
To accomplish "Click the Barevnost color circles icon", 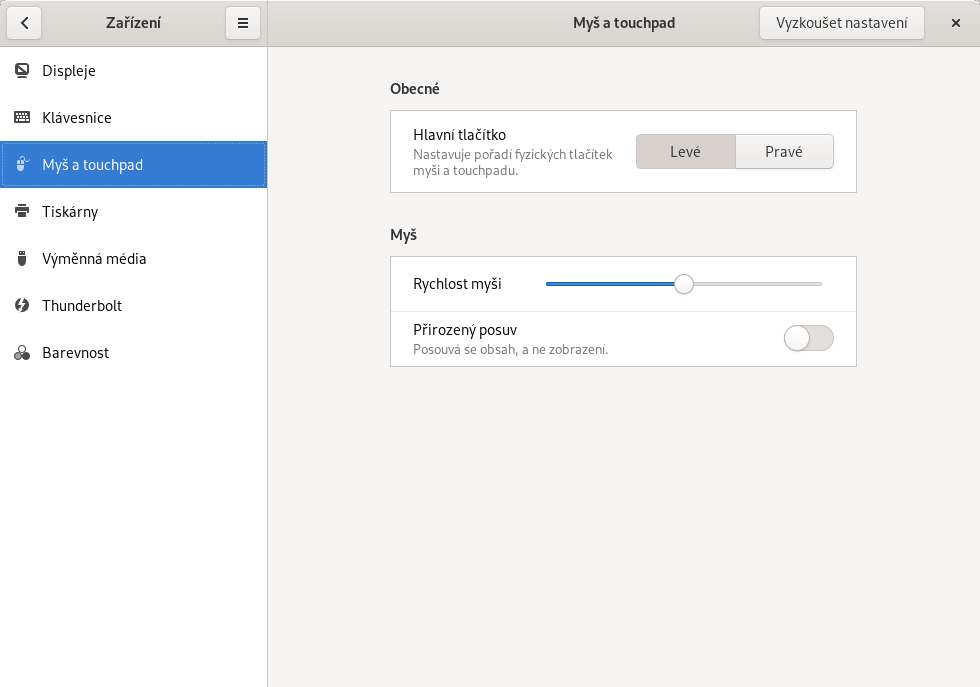I will [x=22, y=353].
